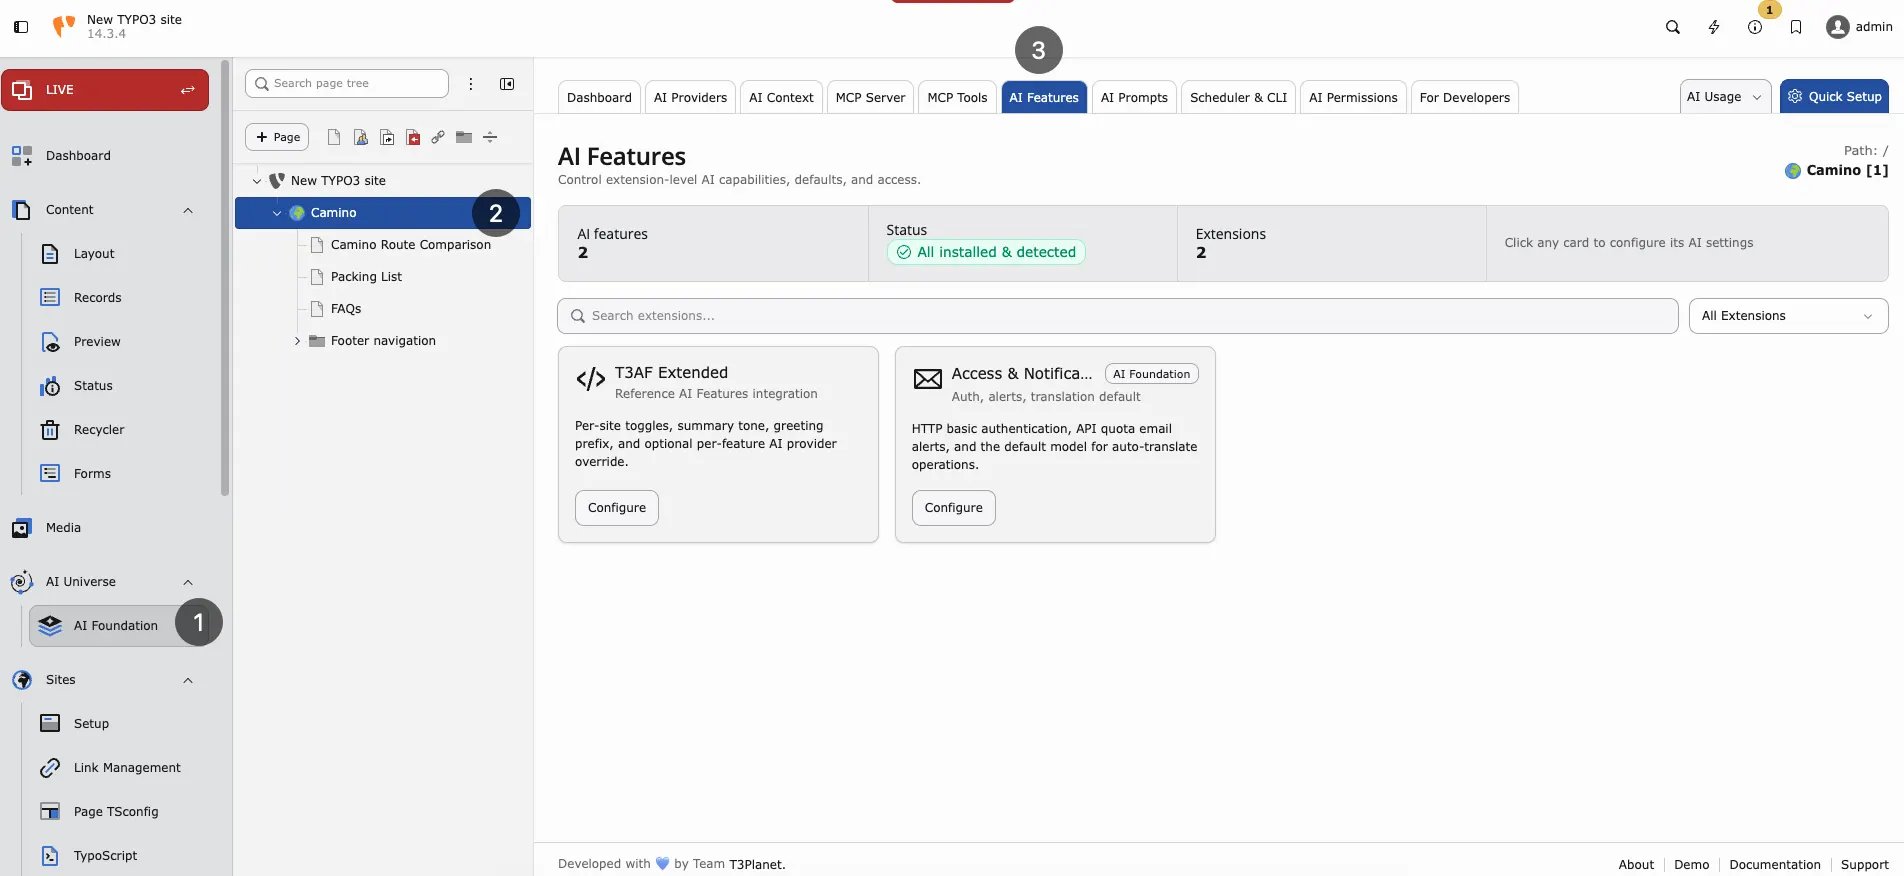This screenshot has height=876, width=1904.
Task: Switch to the AI Prompts tab
Action: (x=1134, y=97)
